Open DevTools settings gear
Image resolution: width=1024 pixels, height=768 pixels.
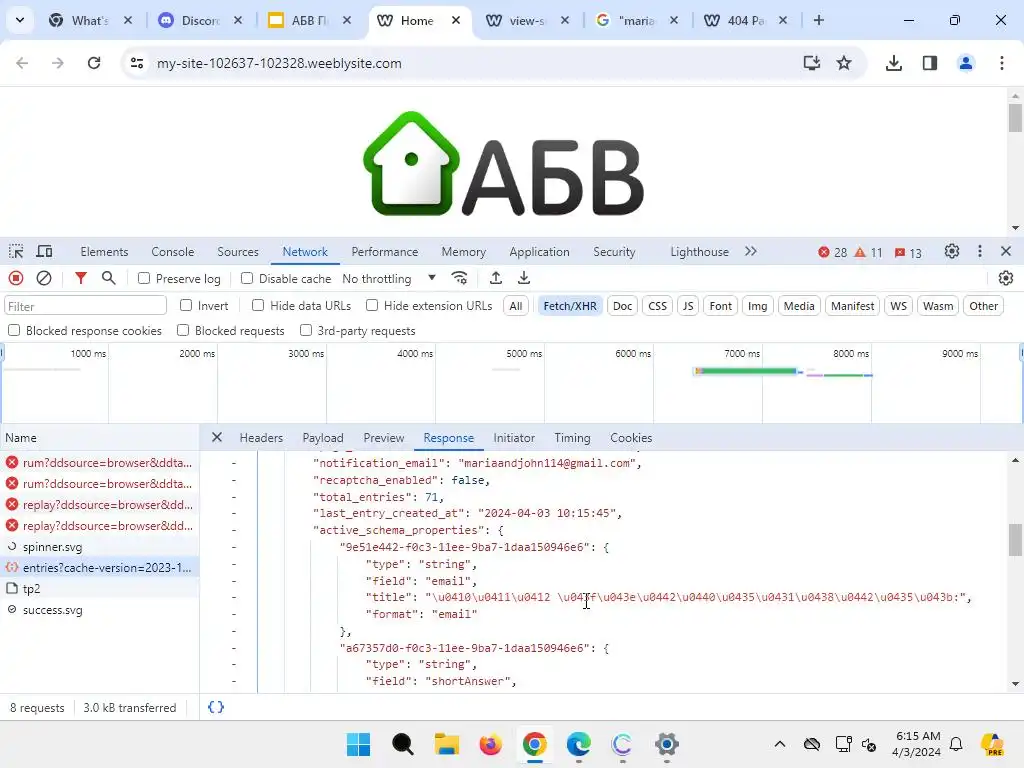952,251
